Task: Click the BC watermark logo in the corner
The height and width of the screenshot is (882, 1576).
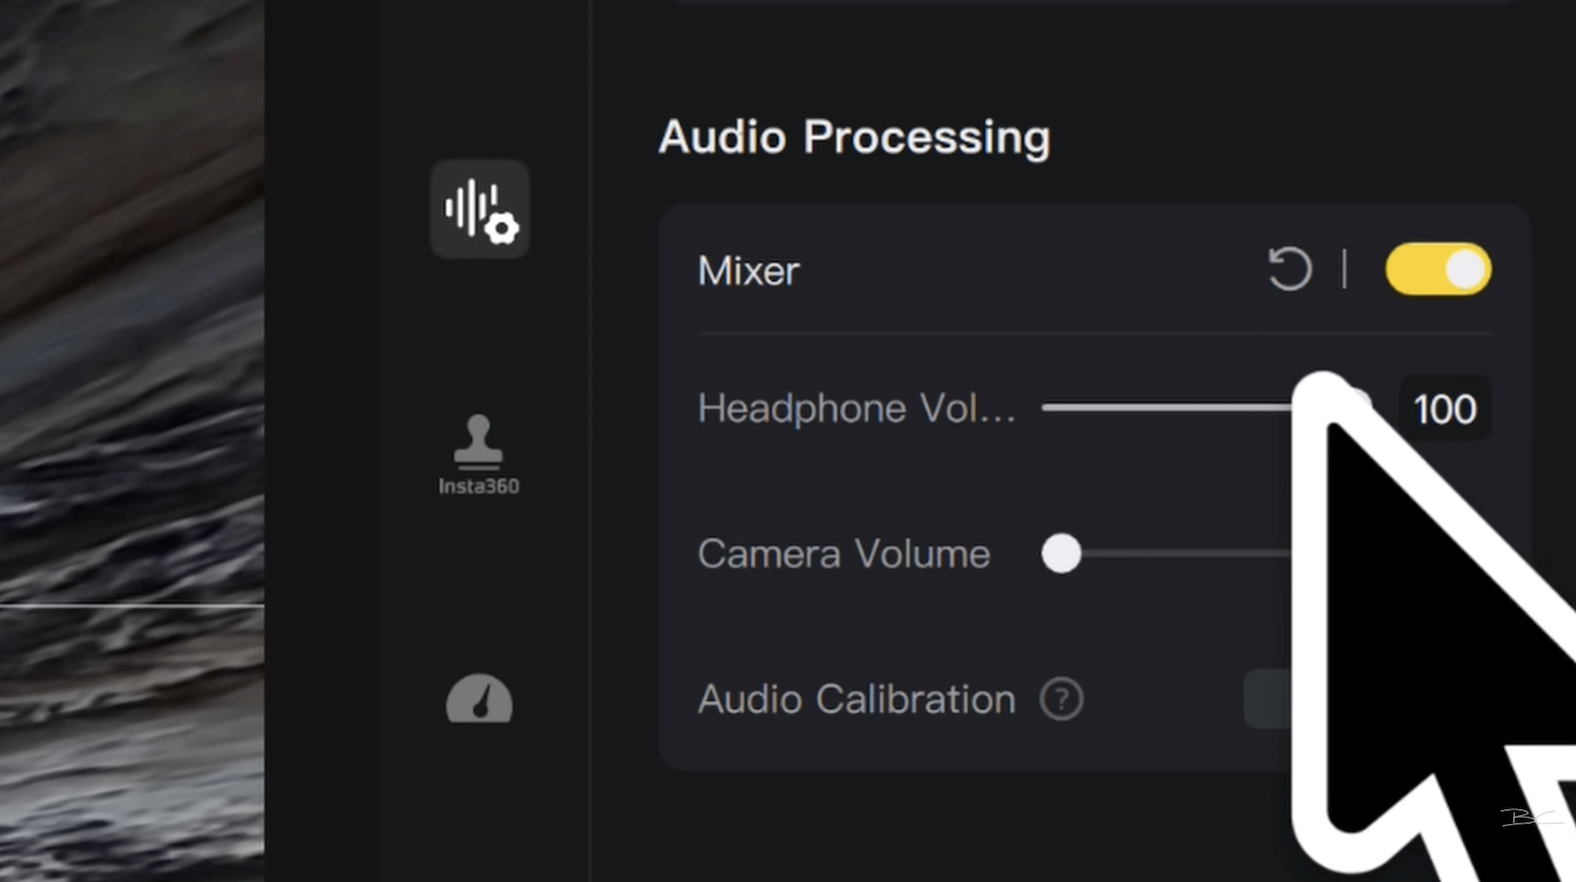Action: tap(1530, 817)
